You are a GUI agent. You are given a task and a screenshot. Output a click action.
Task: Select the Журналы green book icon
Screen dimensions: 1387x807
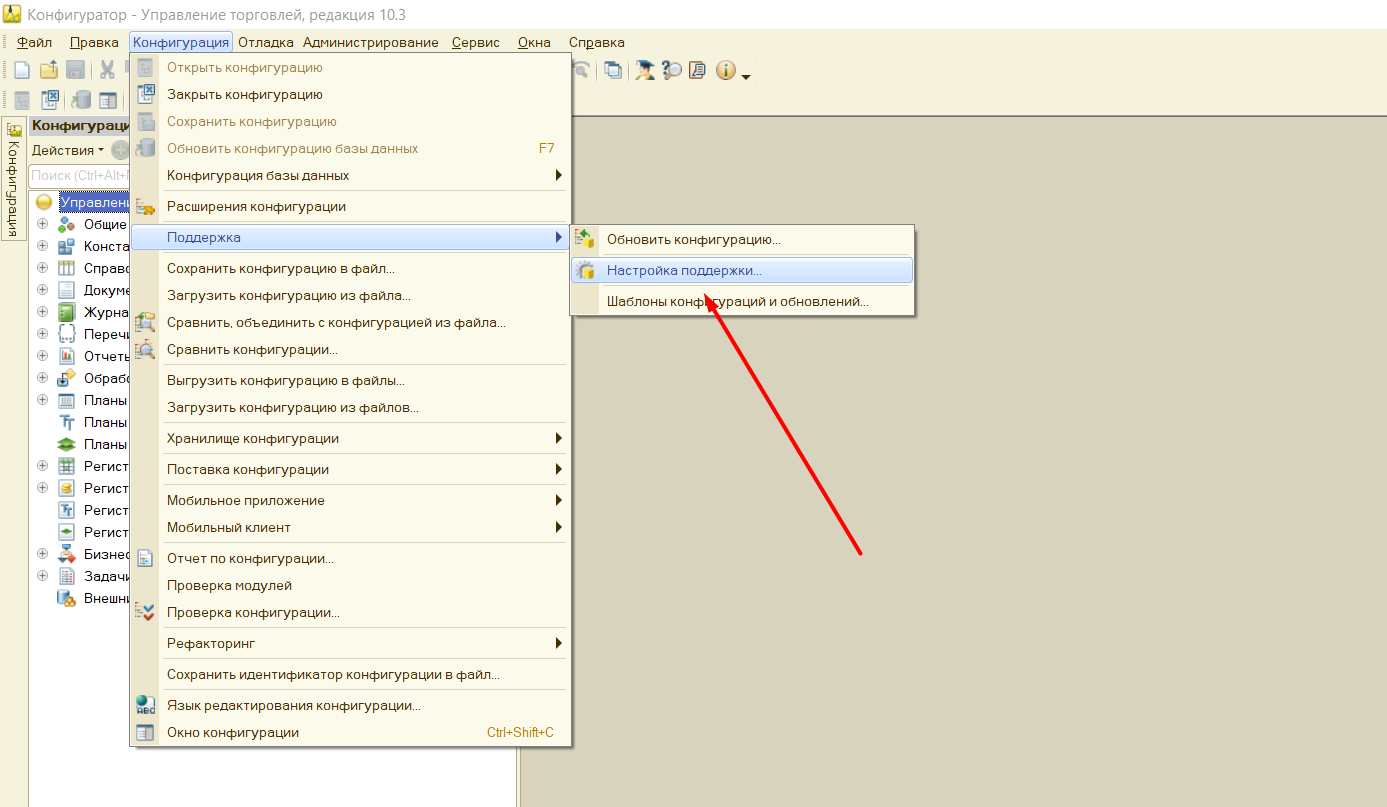click(67, 312)
